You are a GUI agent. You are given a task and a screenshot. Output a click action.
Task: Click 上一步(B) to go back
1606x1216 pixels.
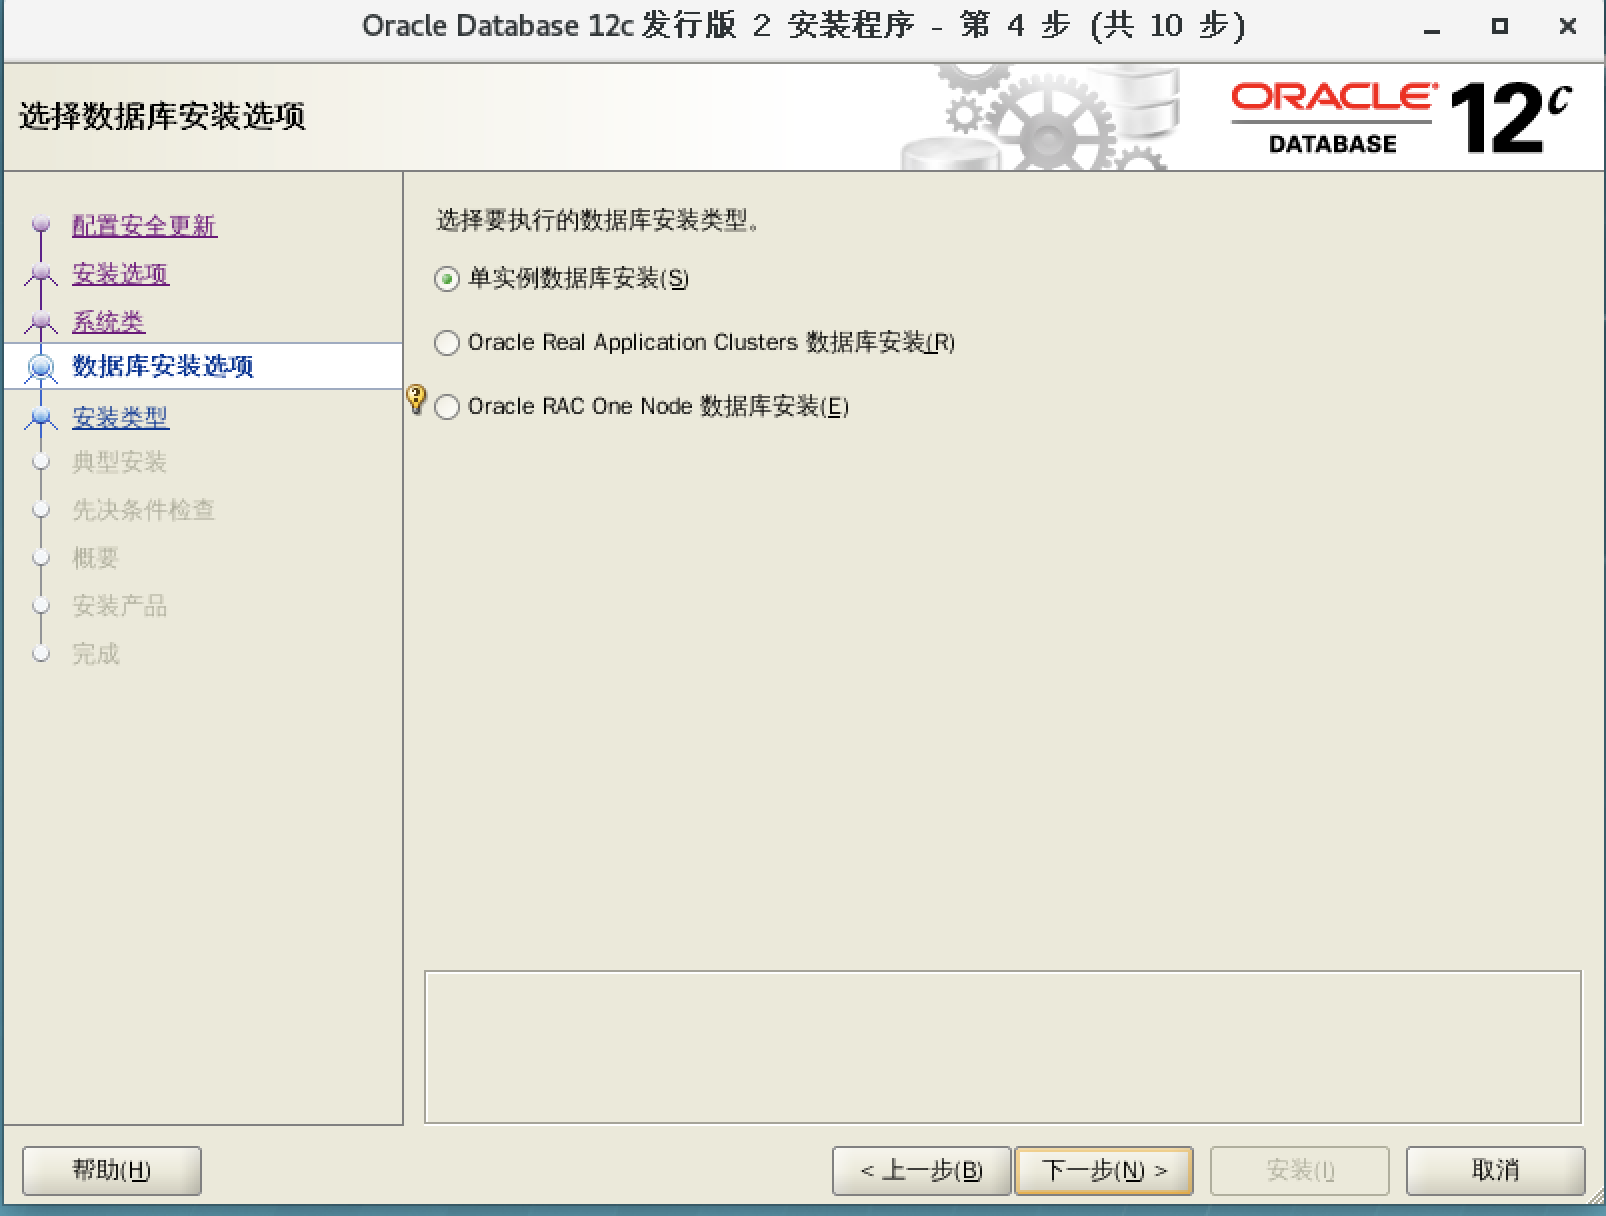coord(921,1170)
